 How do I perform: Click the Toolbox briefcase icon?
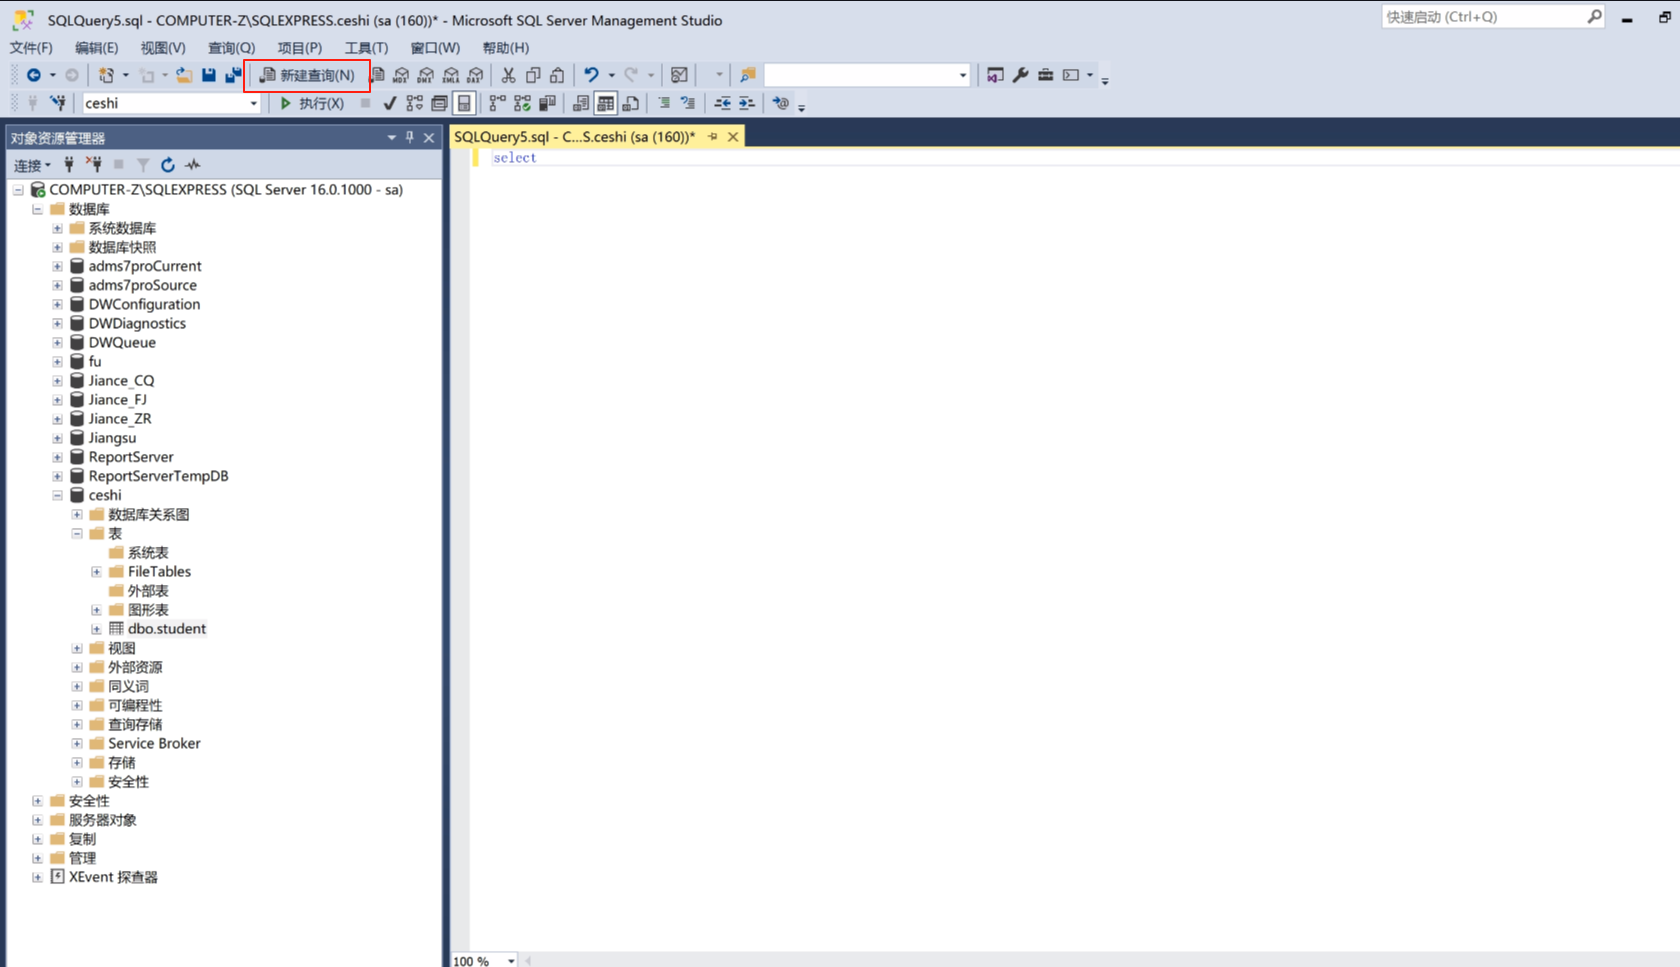(1045, 75)
